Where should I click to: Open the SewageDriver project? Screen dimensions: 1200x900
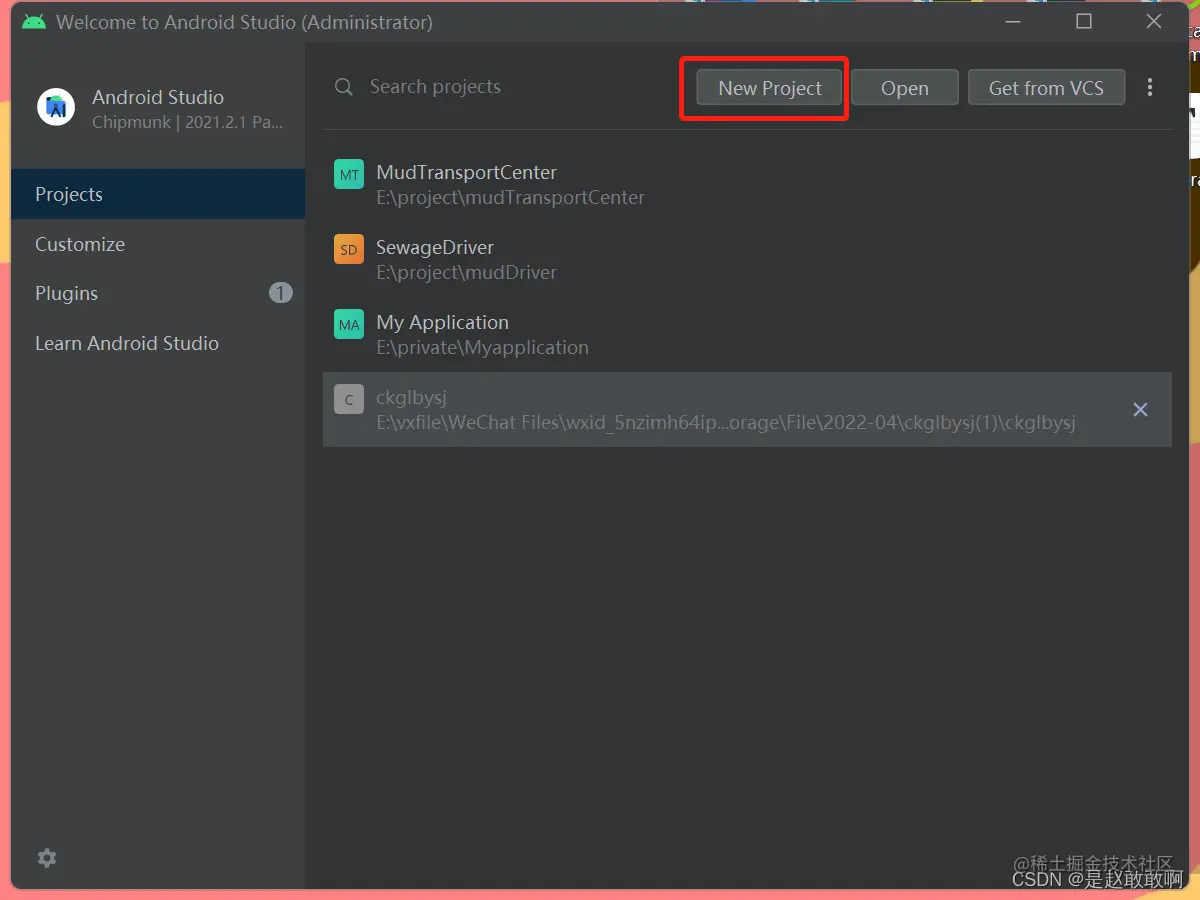pos(747,259)
